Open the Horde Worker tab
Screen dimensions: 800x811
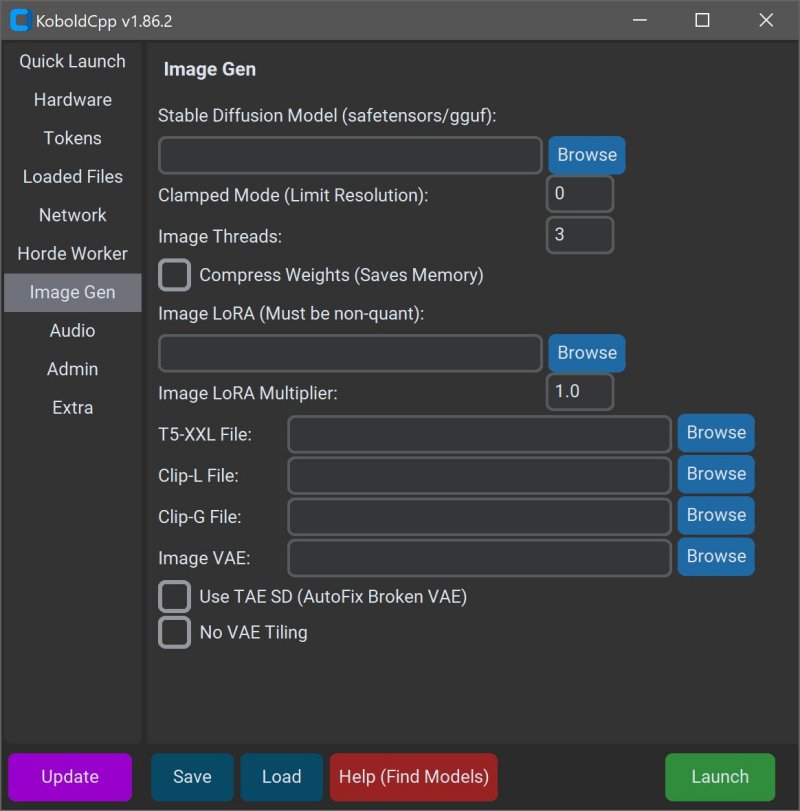pos(72,253)
